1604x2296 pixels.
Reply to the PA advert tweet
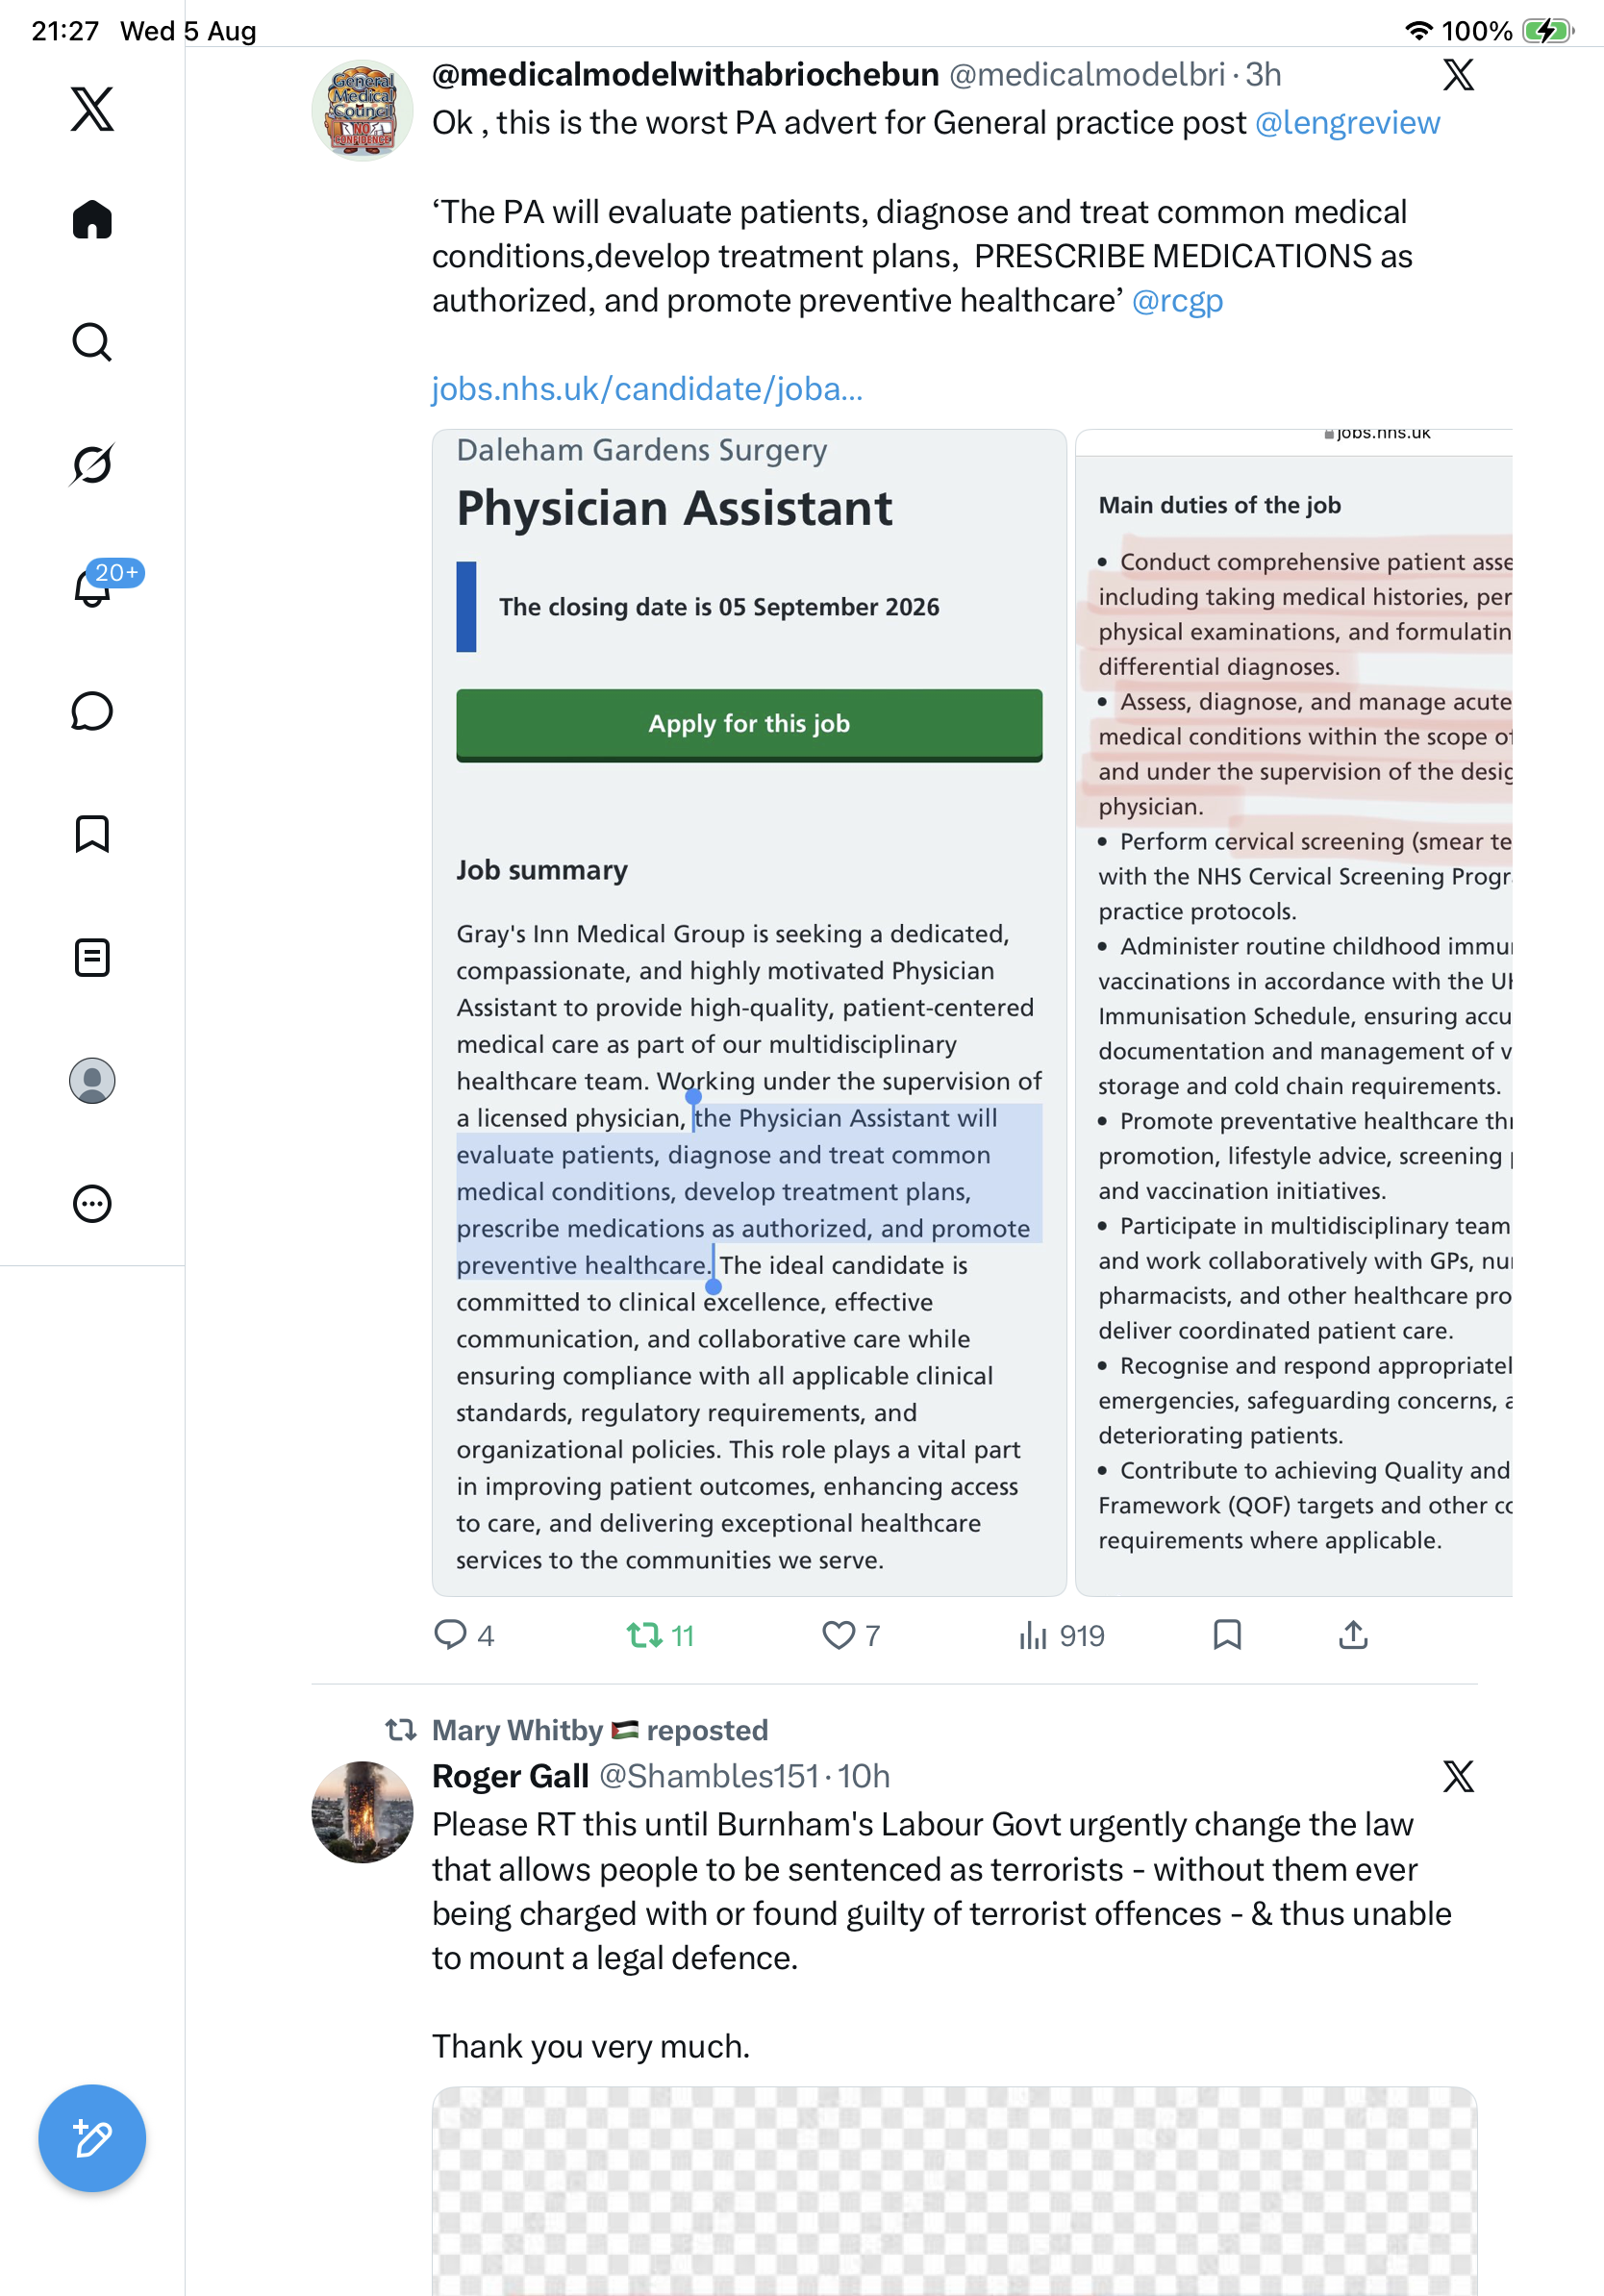tap(463, 1635)
